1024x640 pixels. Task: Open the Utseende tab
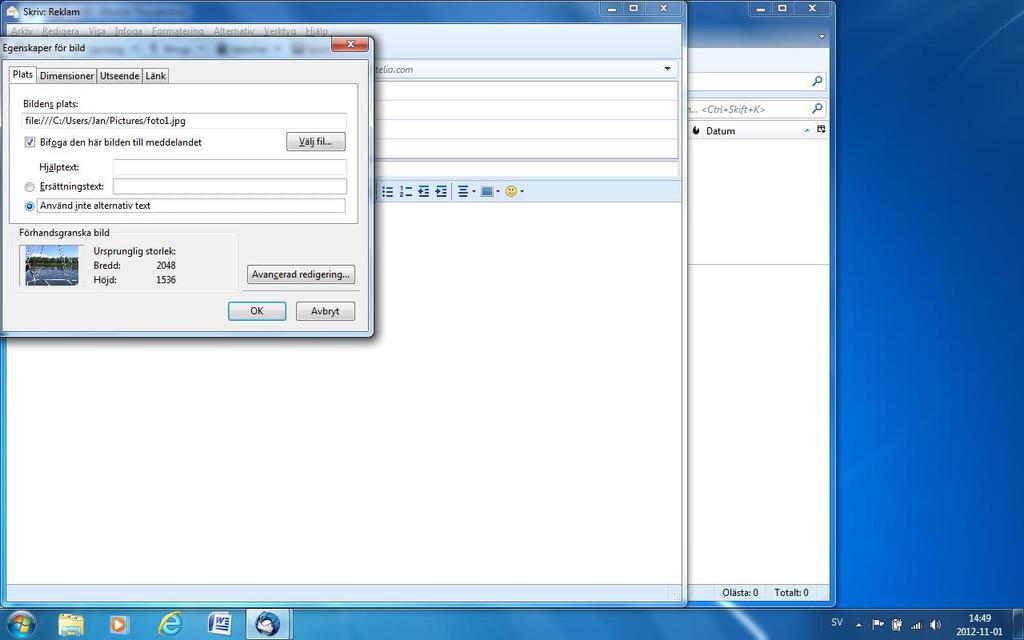120,76
